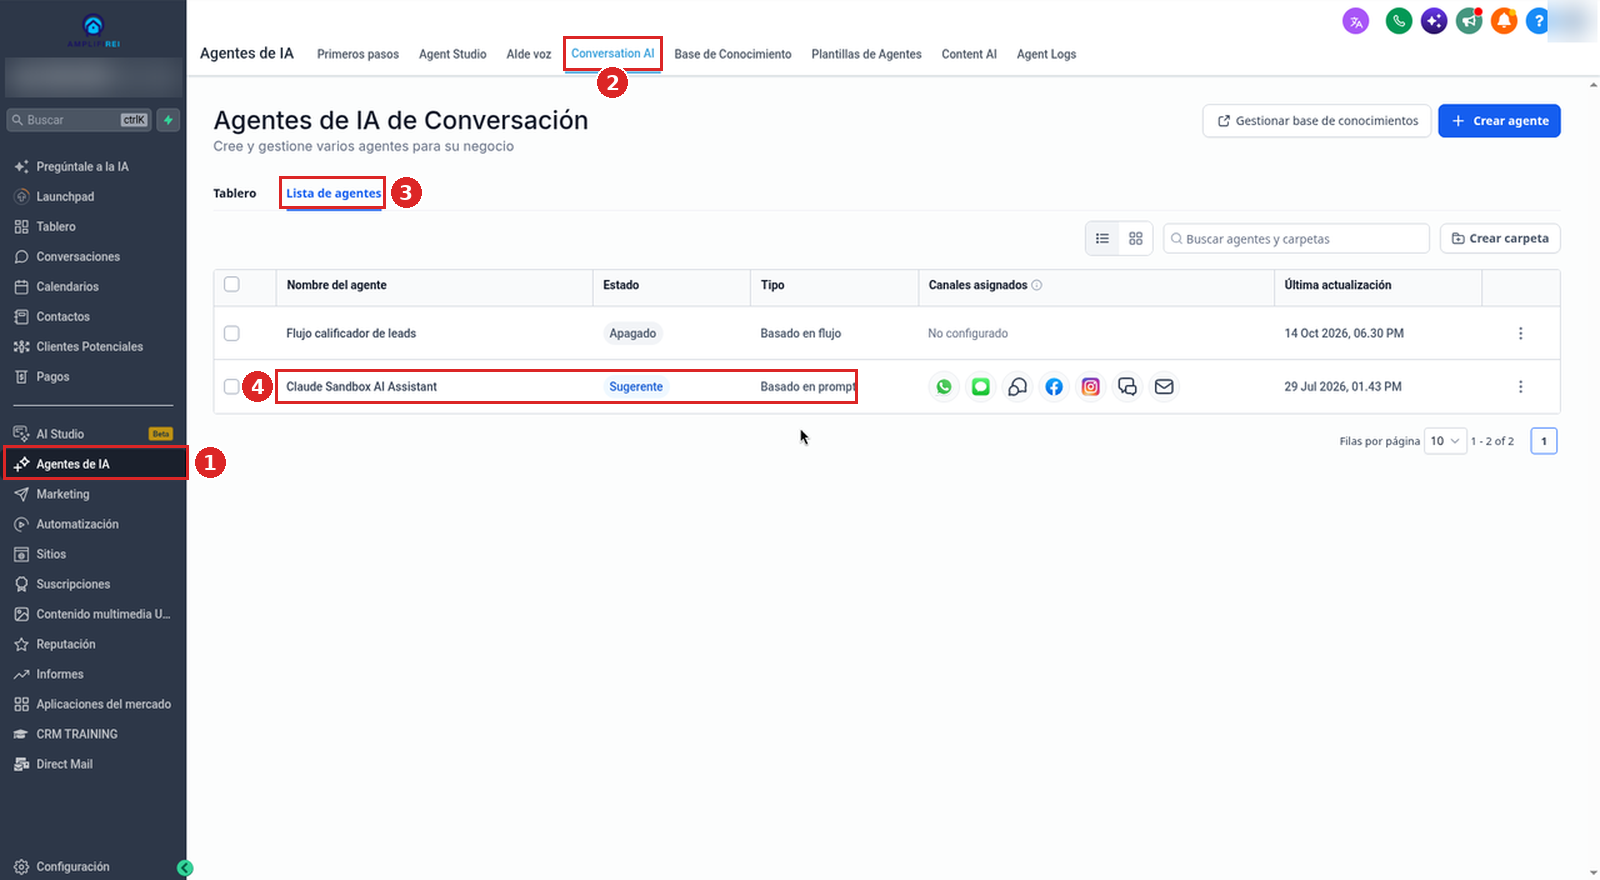The width and height of the screenshot is (1600, 880).
Task: Click the Apagado status badge
Action: click(633, 333)
